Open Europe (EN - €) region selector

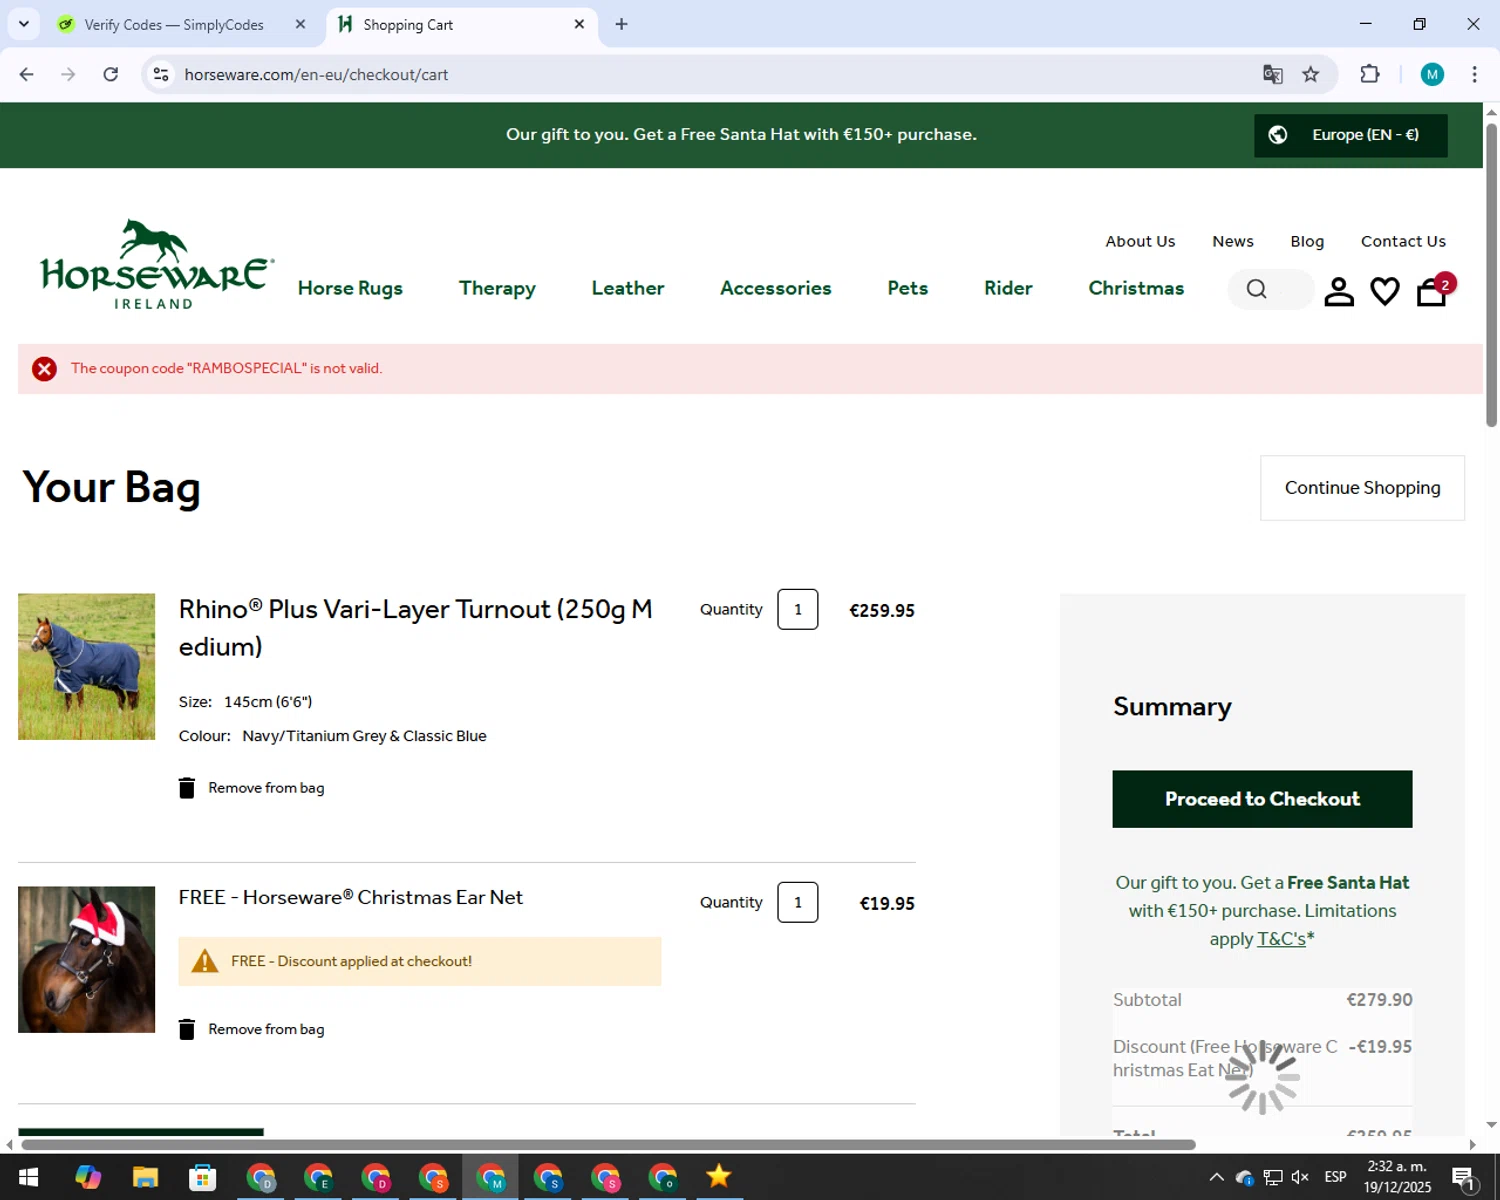click(x=1351, y=135)
